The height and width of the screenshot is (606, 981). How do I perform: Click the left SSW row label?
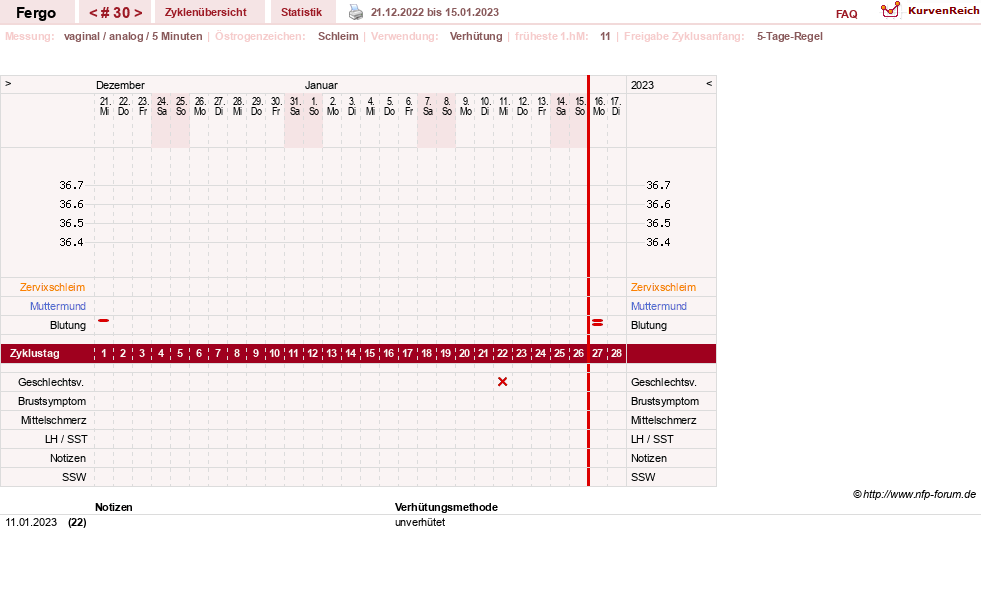pos(74,477)
